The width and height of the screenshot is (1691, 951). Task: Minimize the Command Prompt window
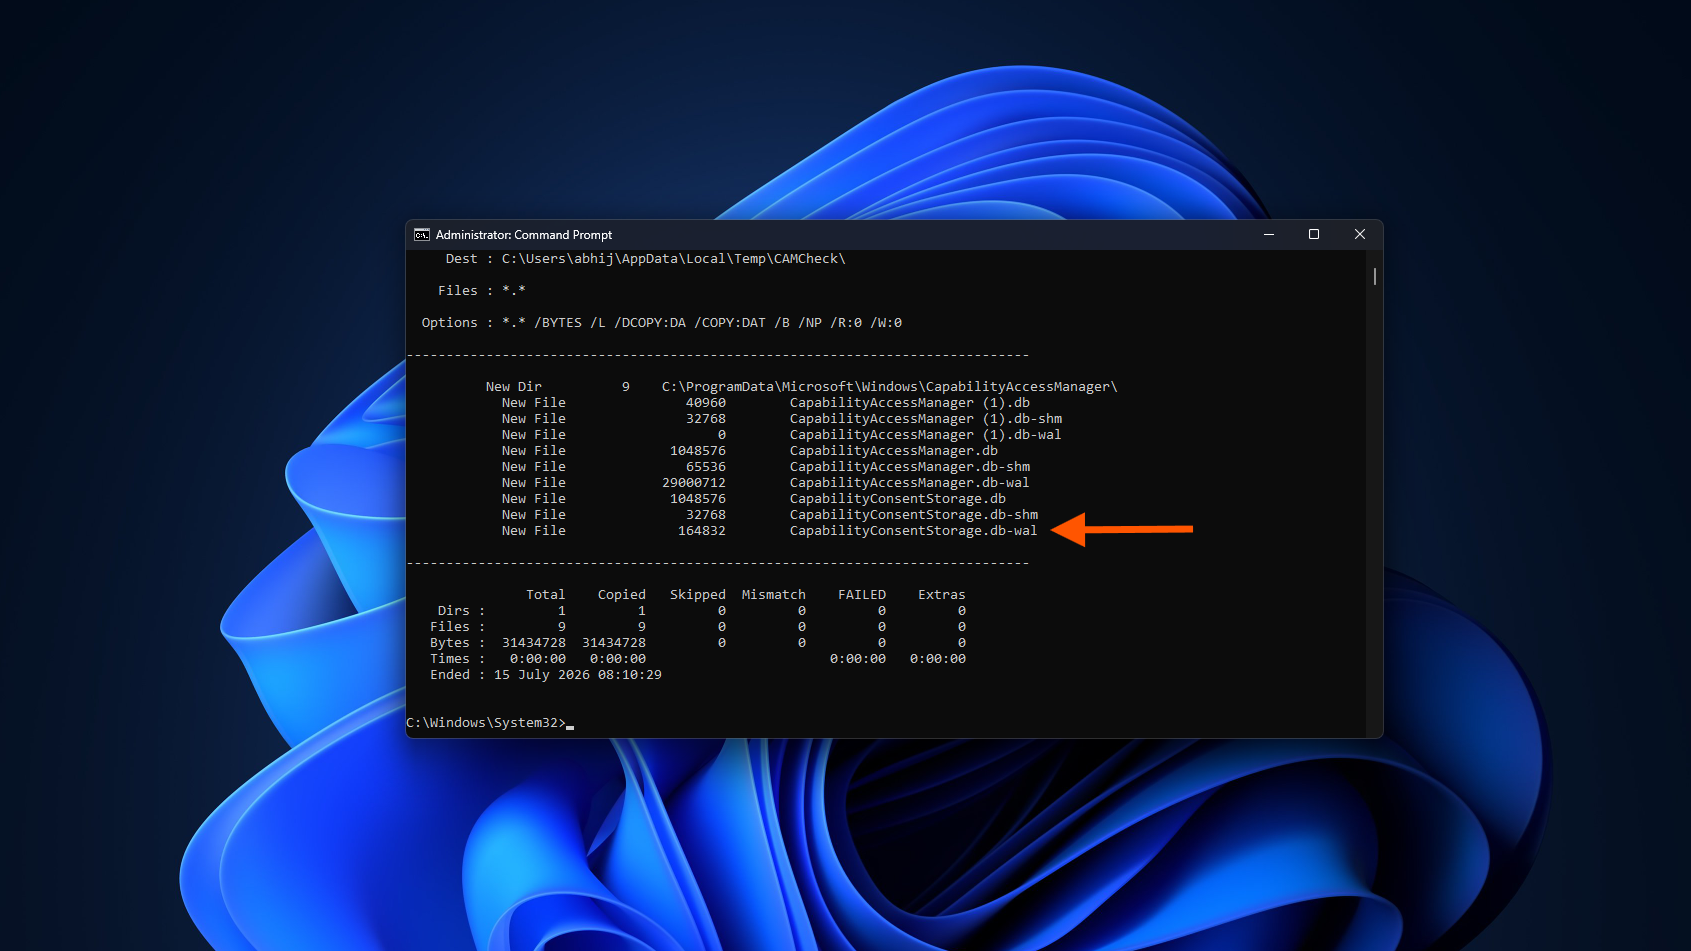[1269, 235]
